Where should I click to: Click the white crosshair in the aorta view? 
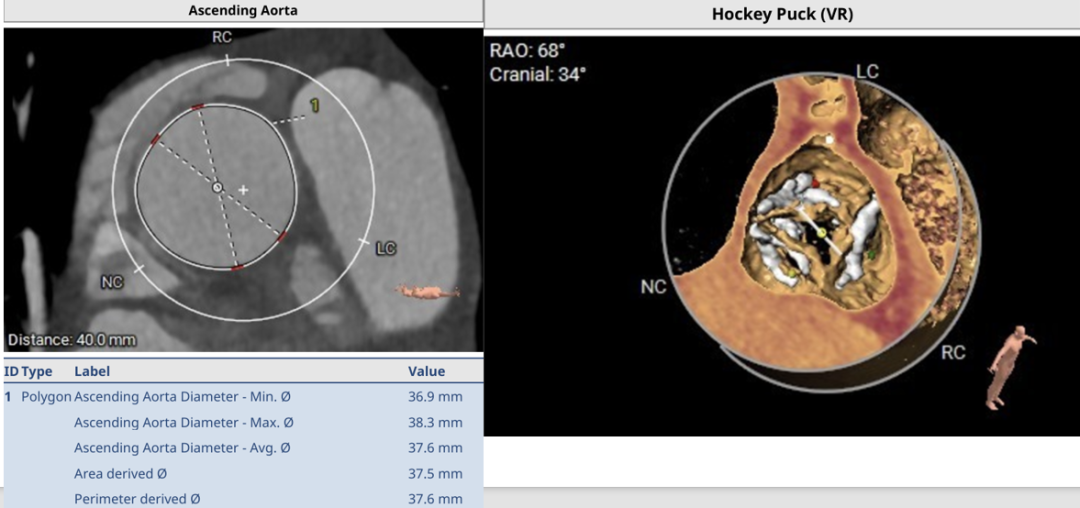pyautogui.click(x=242, y=189)
